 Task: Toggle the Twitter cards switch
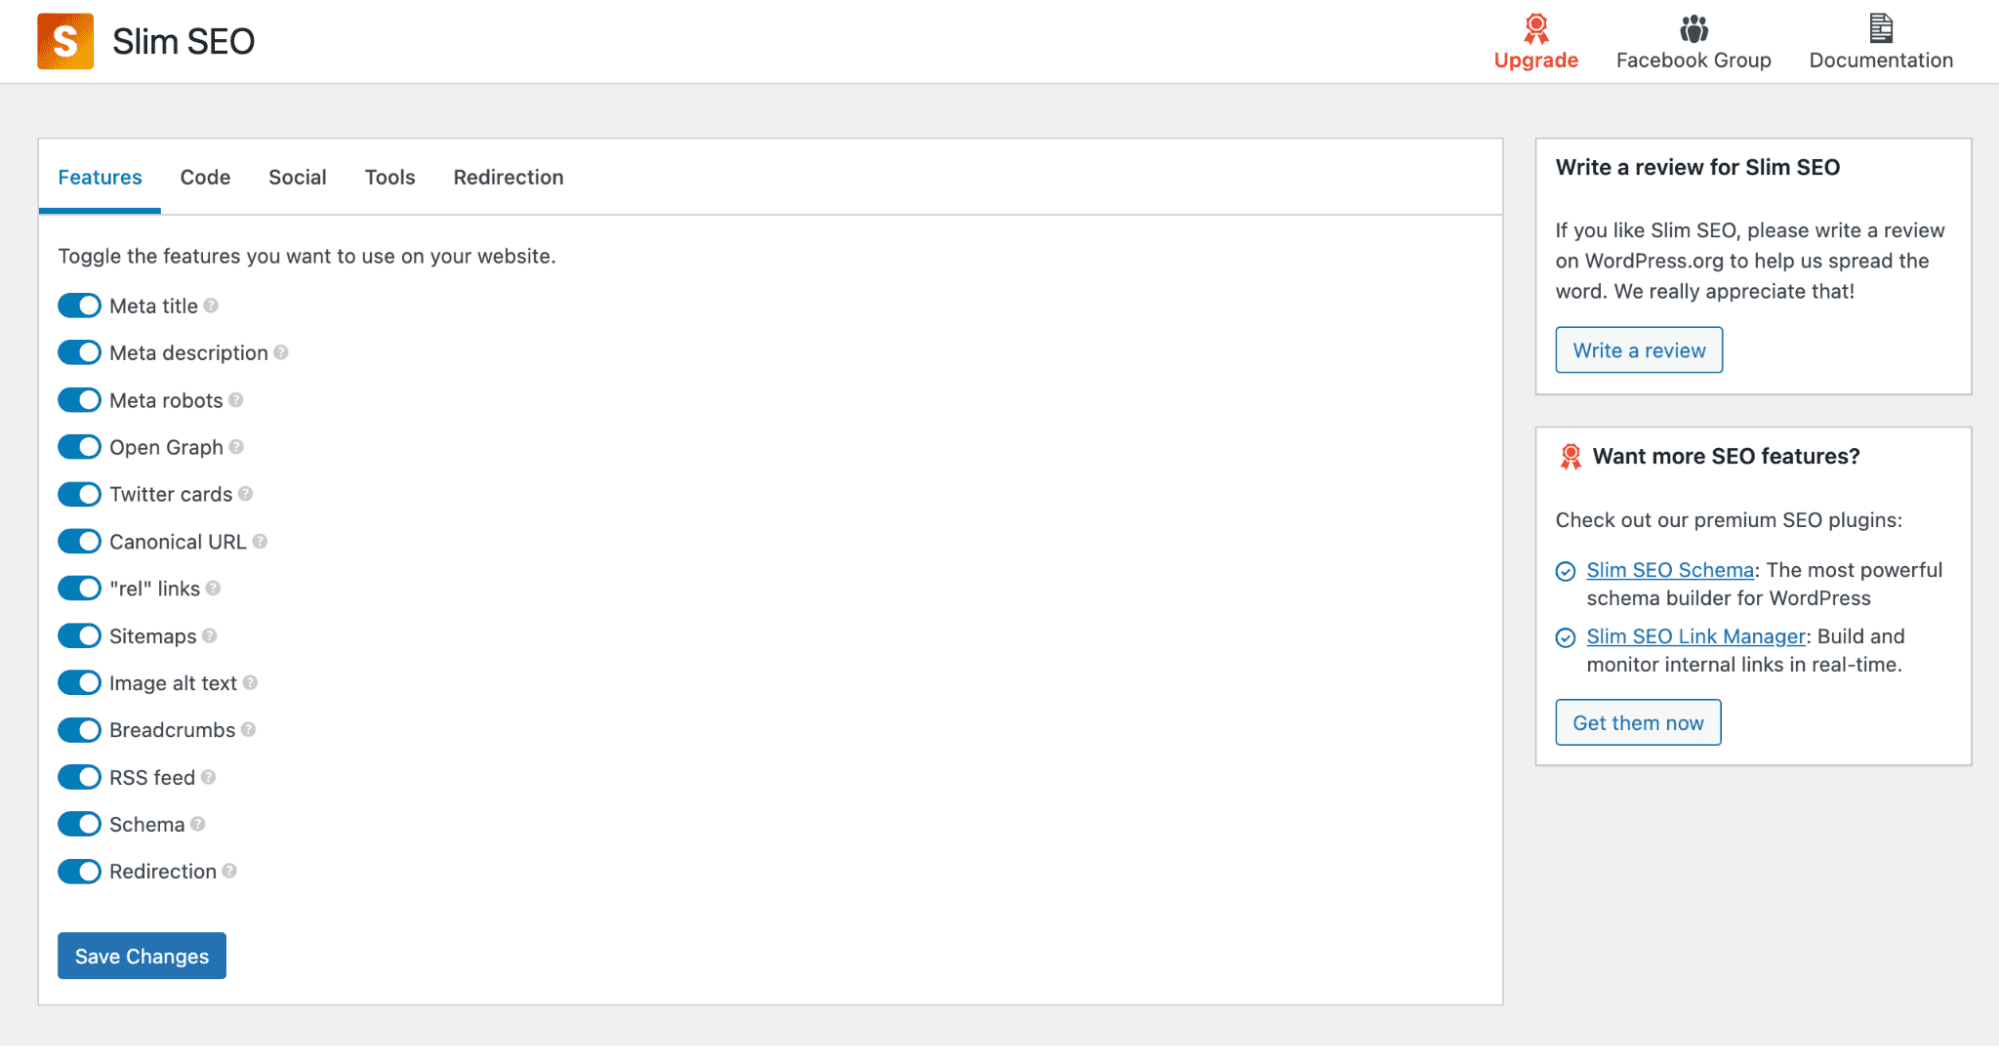coord(79,494)
